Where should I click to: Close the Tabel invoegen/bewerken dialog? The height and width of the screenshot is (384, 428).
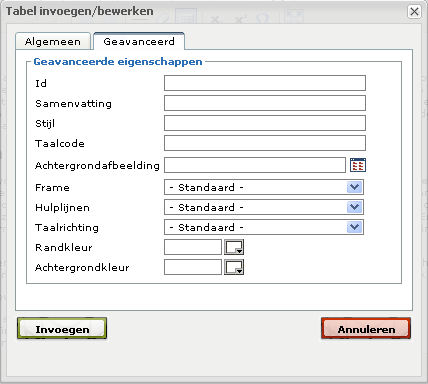tap(414, 12)
